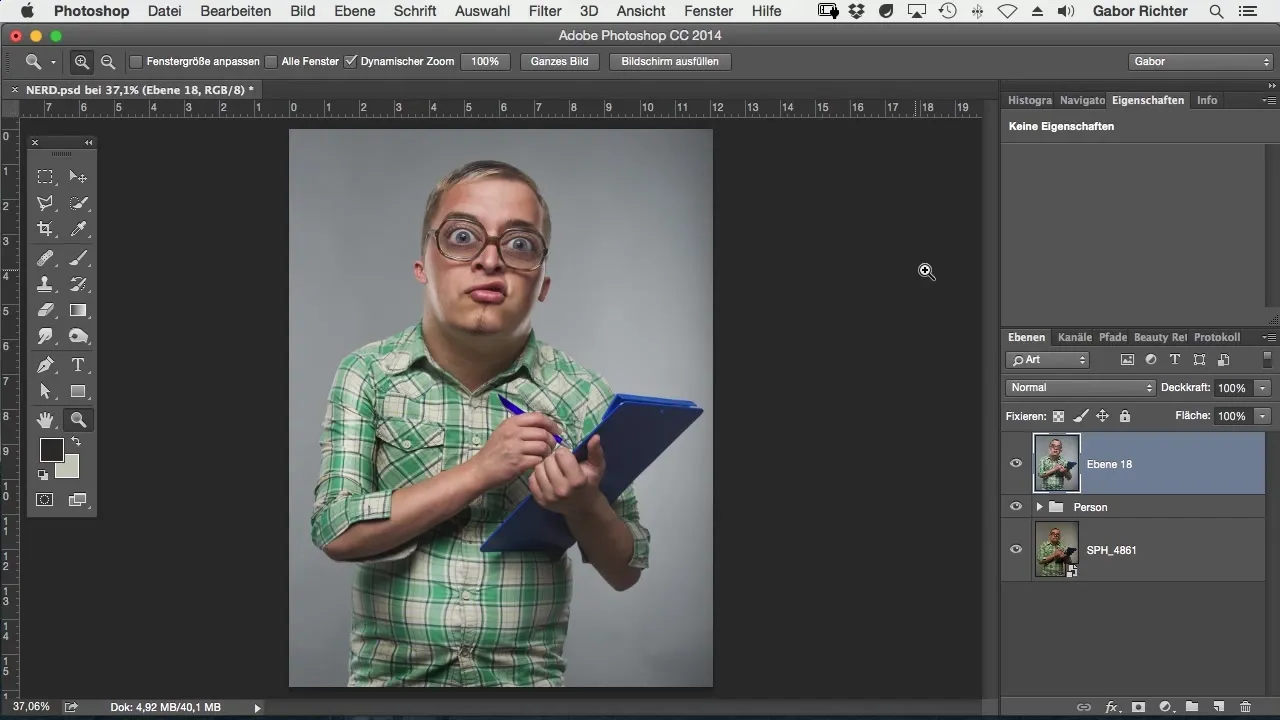The image size is (1280, 720).
Task: Switch to the Pfade tab
Action: (1113, 338)
